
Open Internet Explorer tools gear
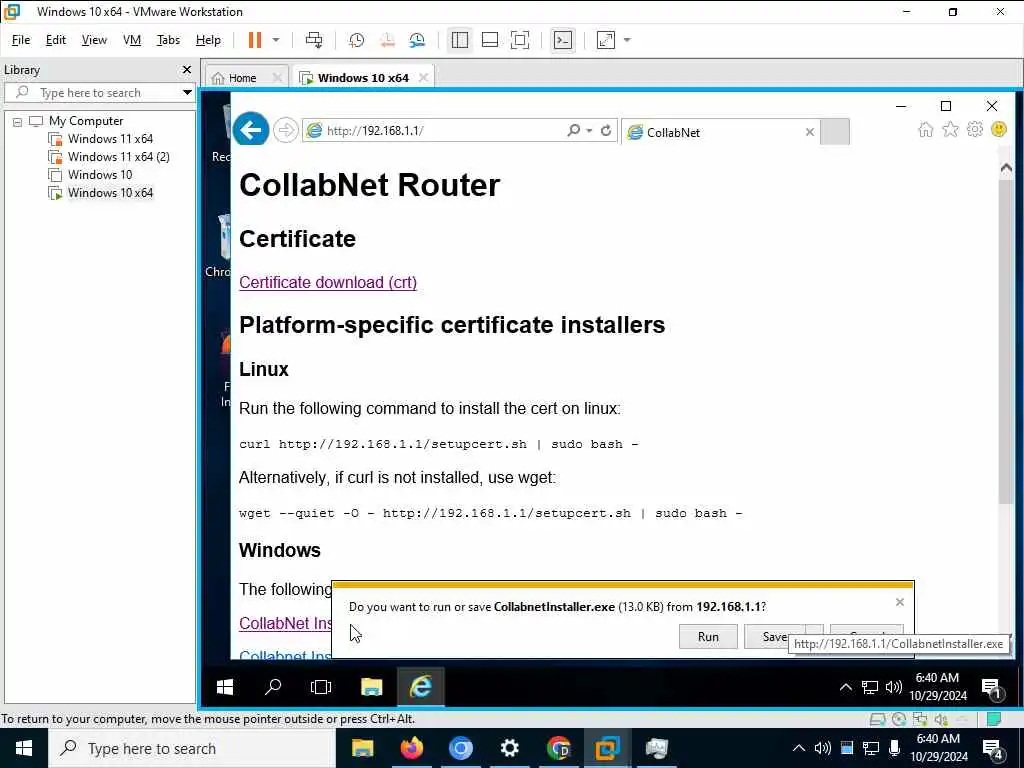(x=974, y=129)
